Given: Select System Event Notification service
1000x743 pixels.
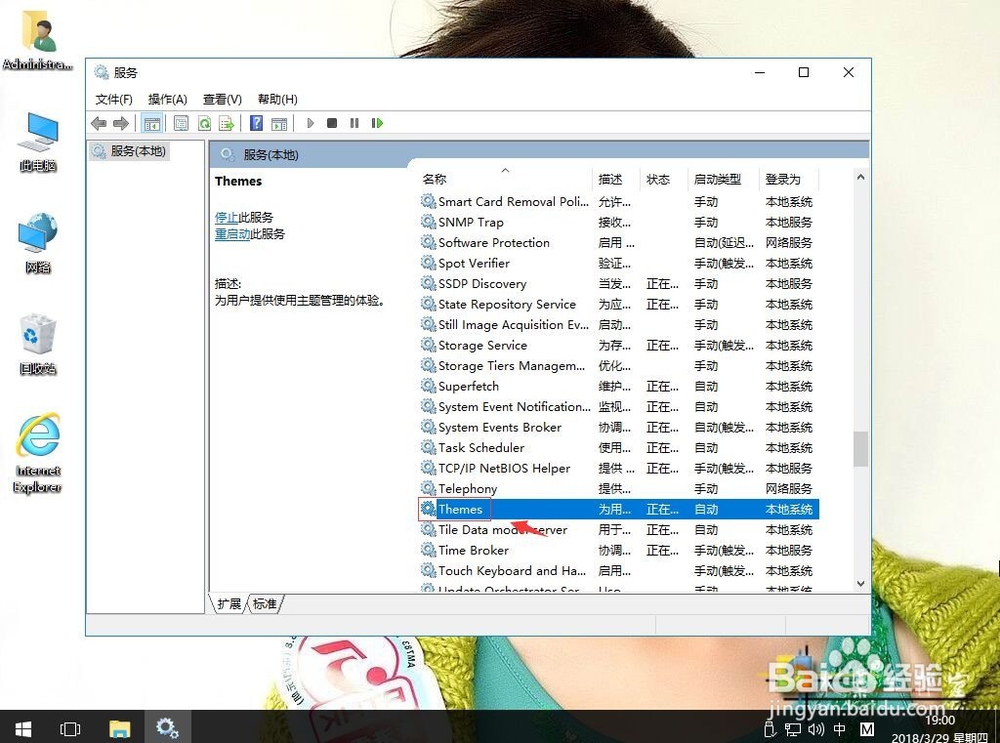Looking at the screenshot, I should click(619, 407).
